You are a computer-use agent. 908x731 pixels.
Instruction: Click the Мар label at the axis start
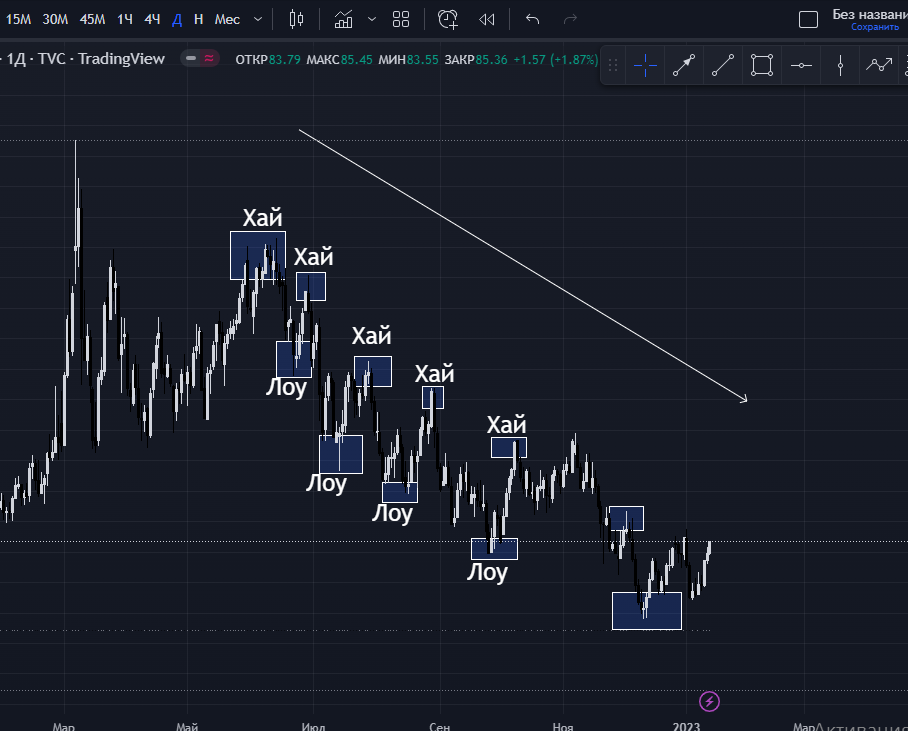coord(64,726)
